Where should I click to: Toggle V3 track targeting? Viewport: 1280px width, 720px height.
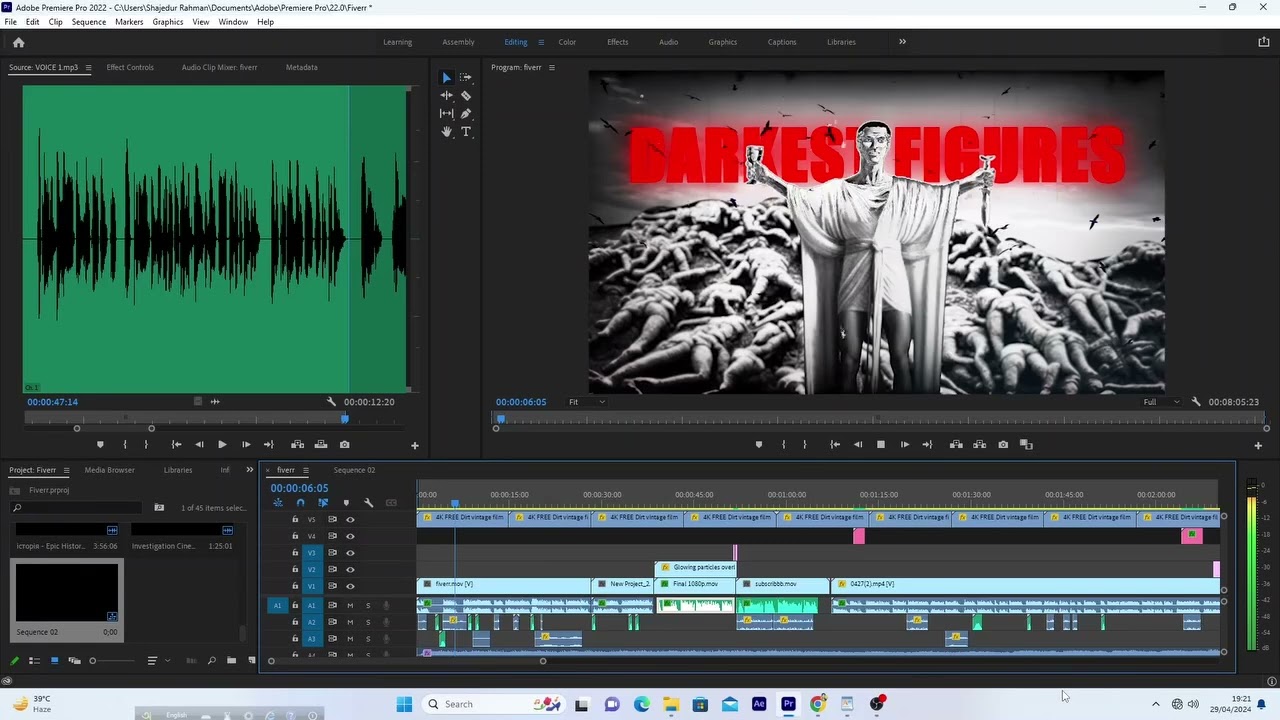pos(311,553)
